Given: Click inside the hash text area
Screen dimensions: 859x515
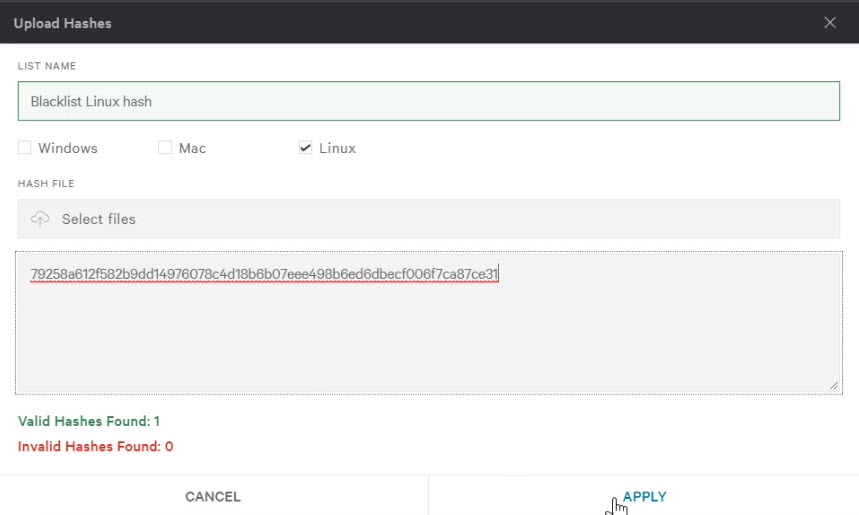Looking at the screenshot, I should point(428,323).
